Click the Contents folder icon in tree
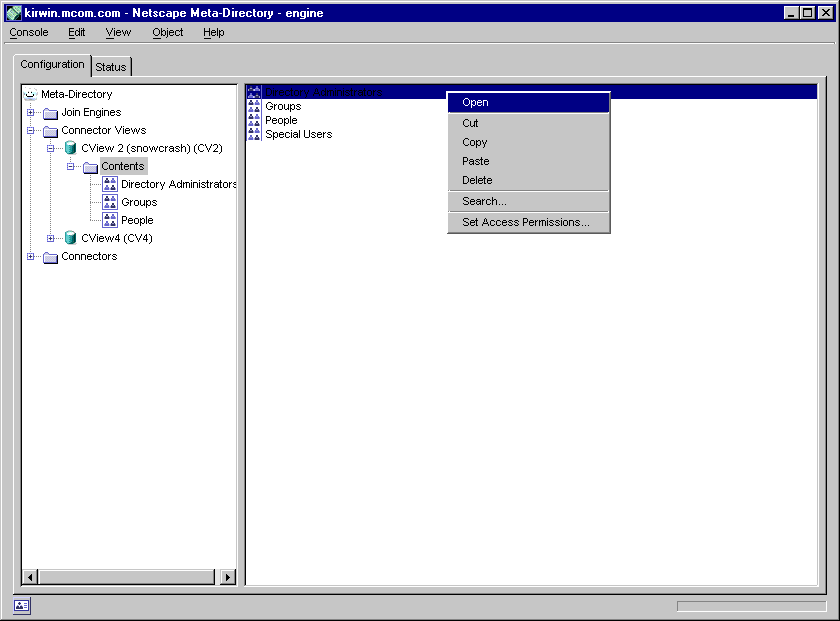The image size is (840, 621). [91, 167]
